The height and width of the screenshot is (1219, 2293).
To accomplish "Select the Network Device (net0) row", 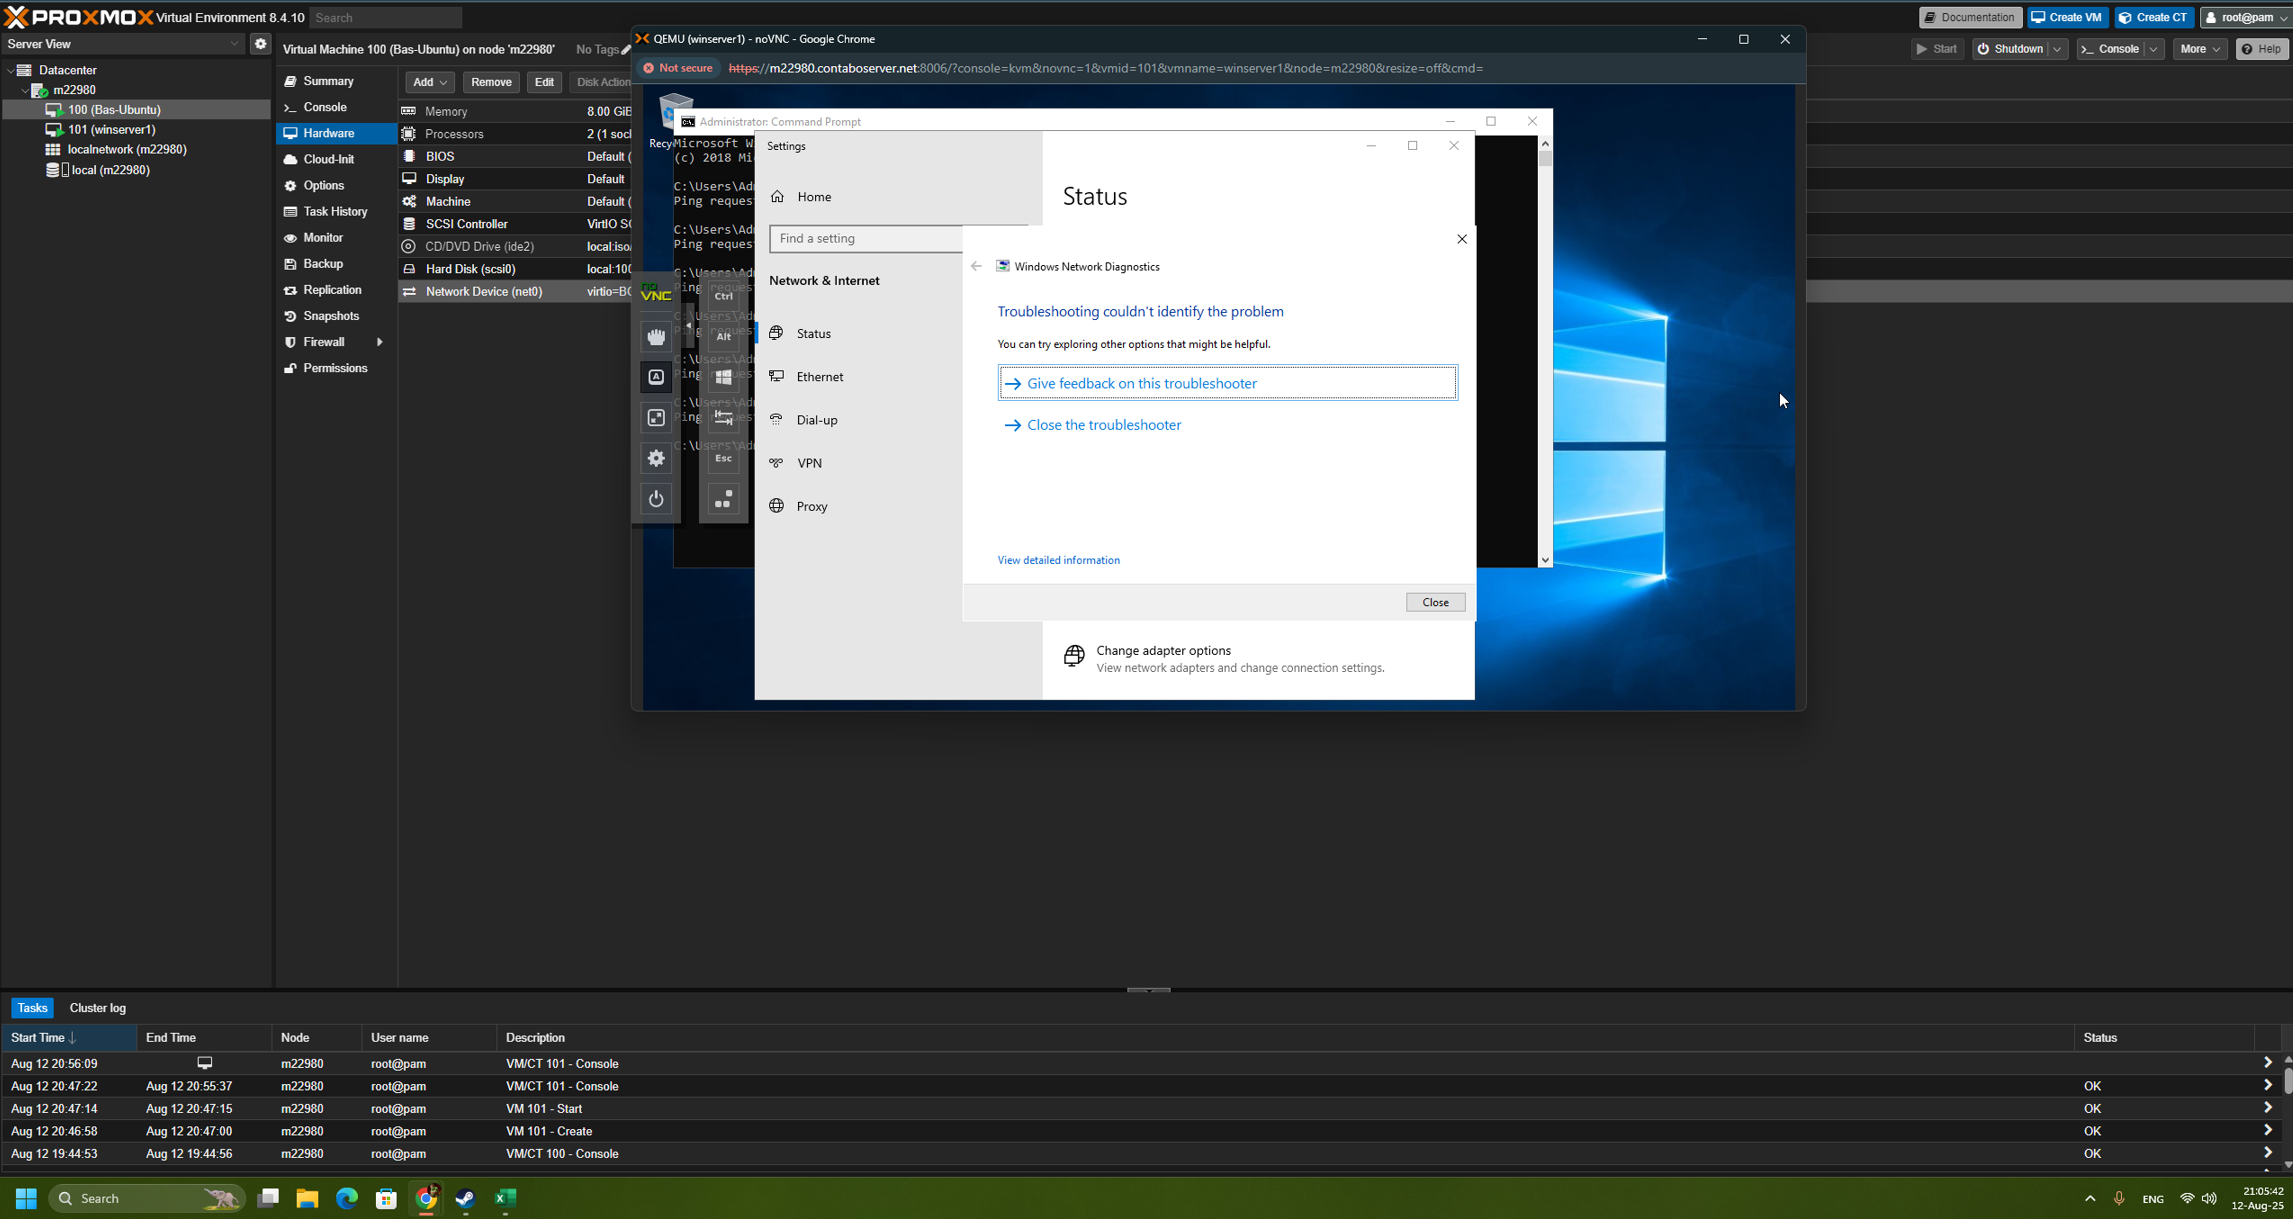I will tap(516, 291).
